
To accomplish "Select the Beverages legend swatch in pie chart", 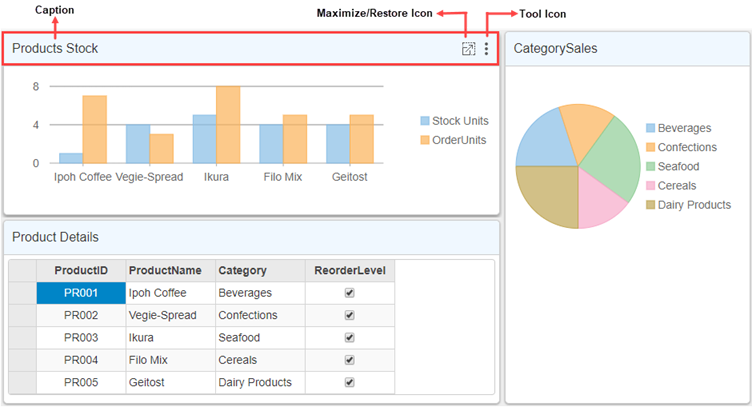I will [x=651, y=128].
